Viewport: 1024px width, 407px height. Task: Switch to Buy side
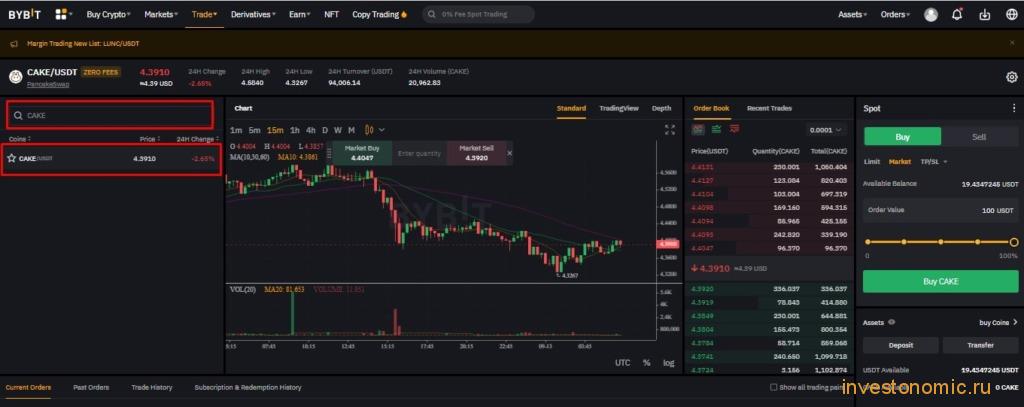[x=903, y=137]
